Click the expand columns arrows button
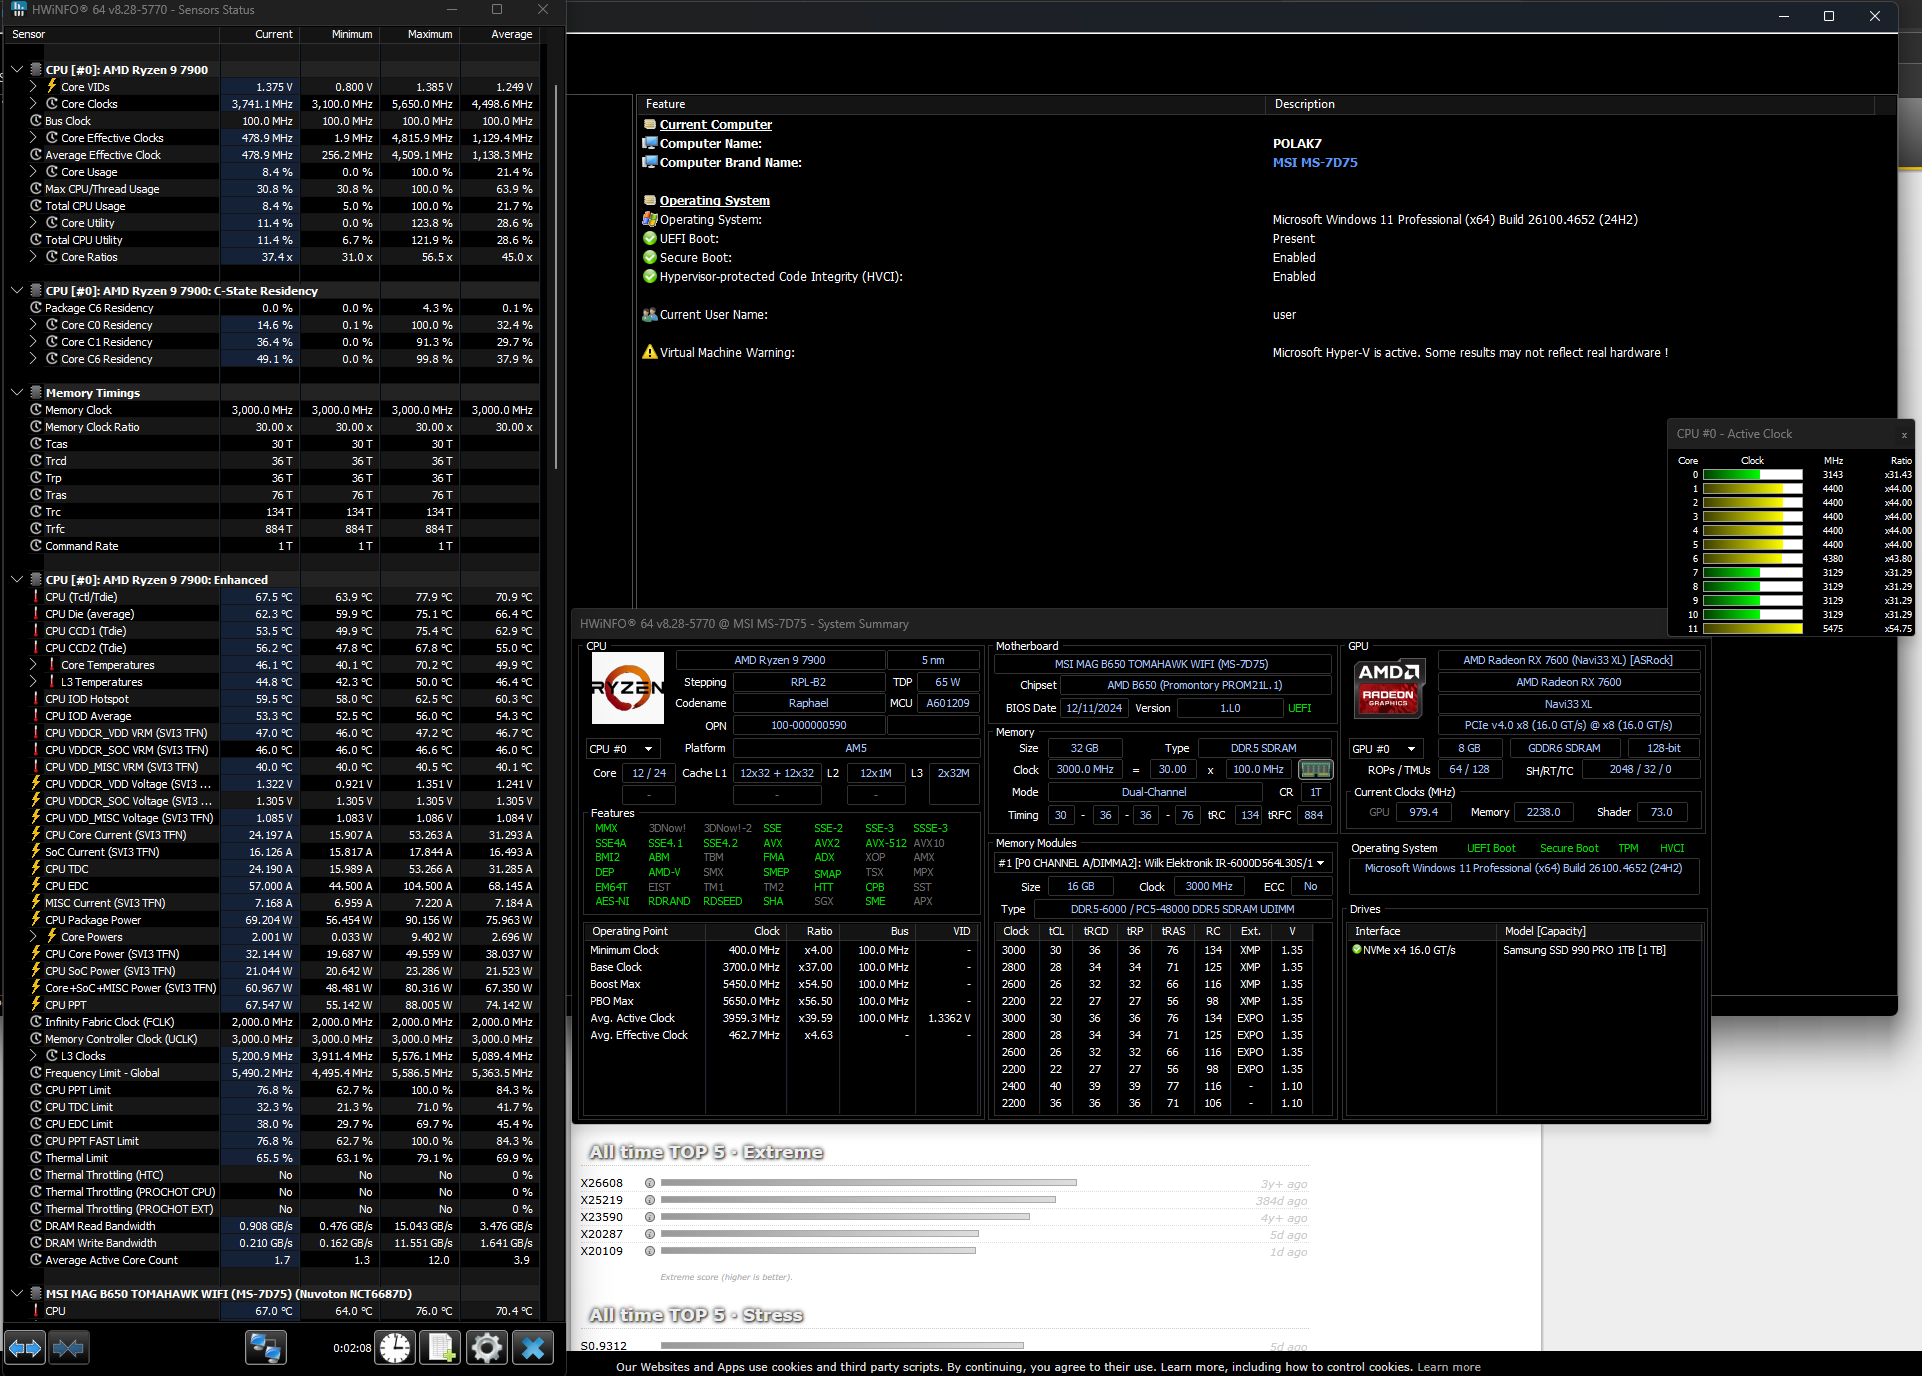The image size is (1922, 1376). pyautogui.click(x=25, y=1348)
